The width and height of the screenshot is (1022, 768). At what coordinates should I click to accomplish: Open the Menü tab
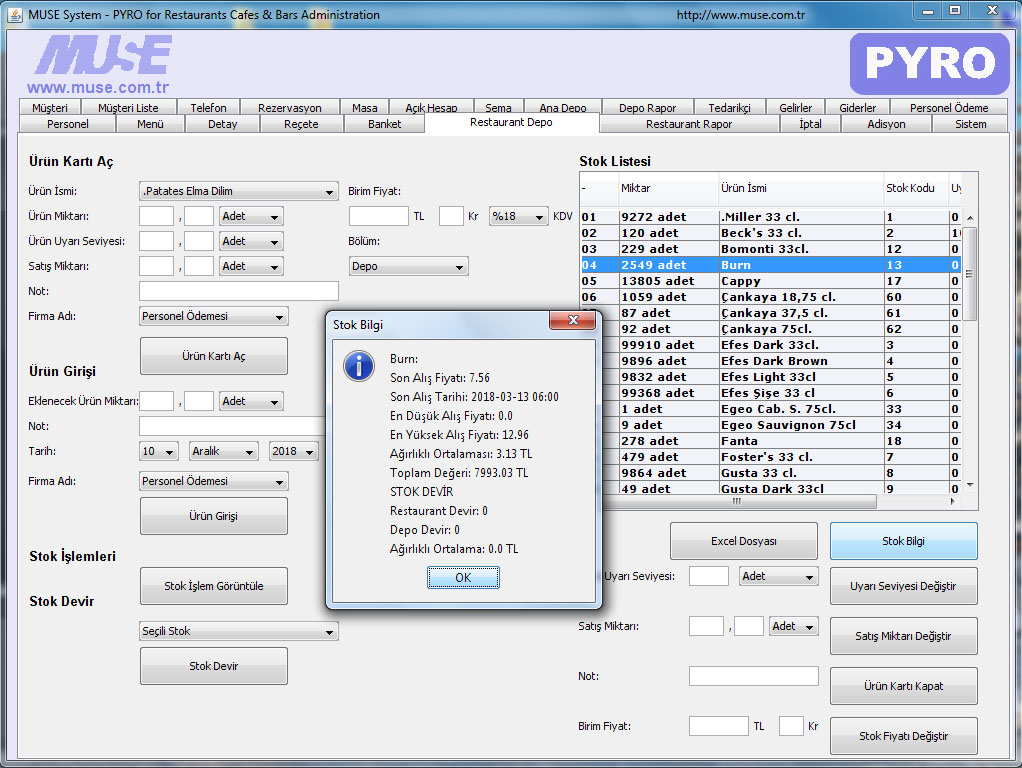pos(151,124)
